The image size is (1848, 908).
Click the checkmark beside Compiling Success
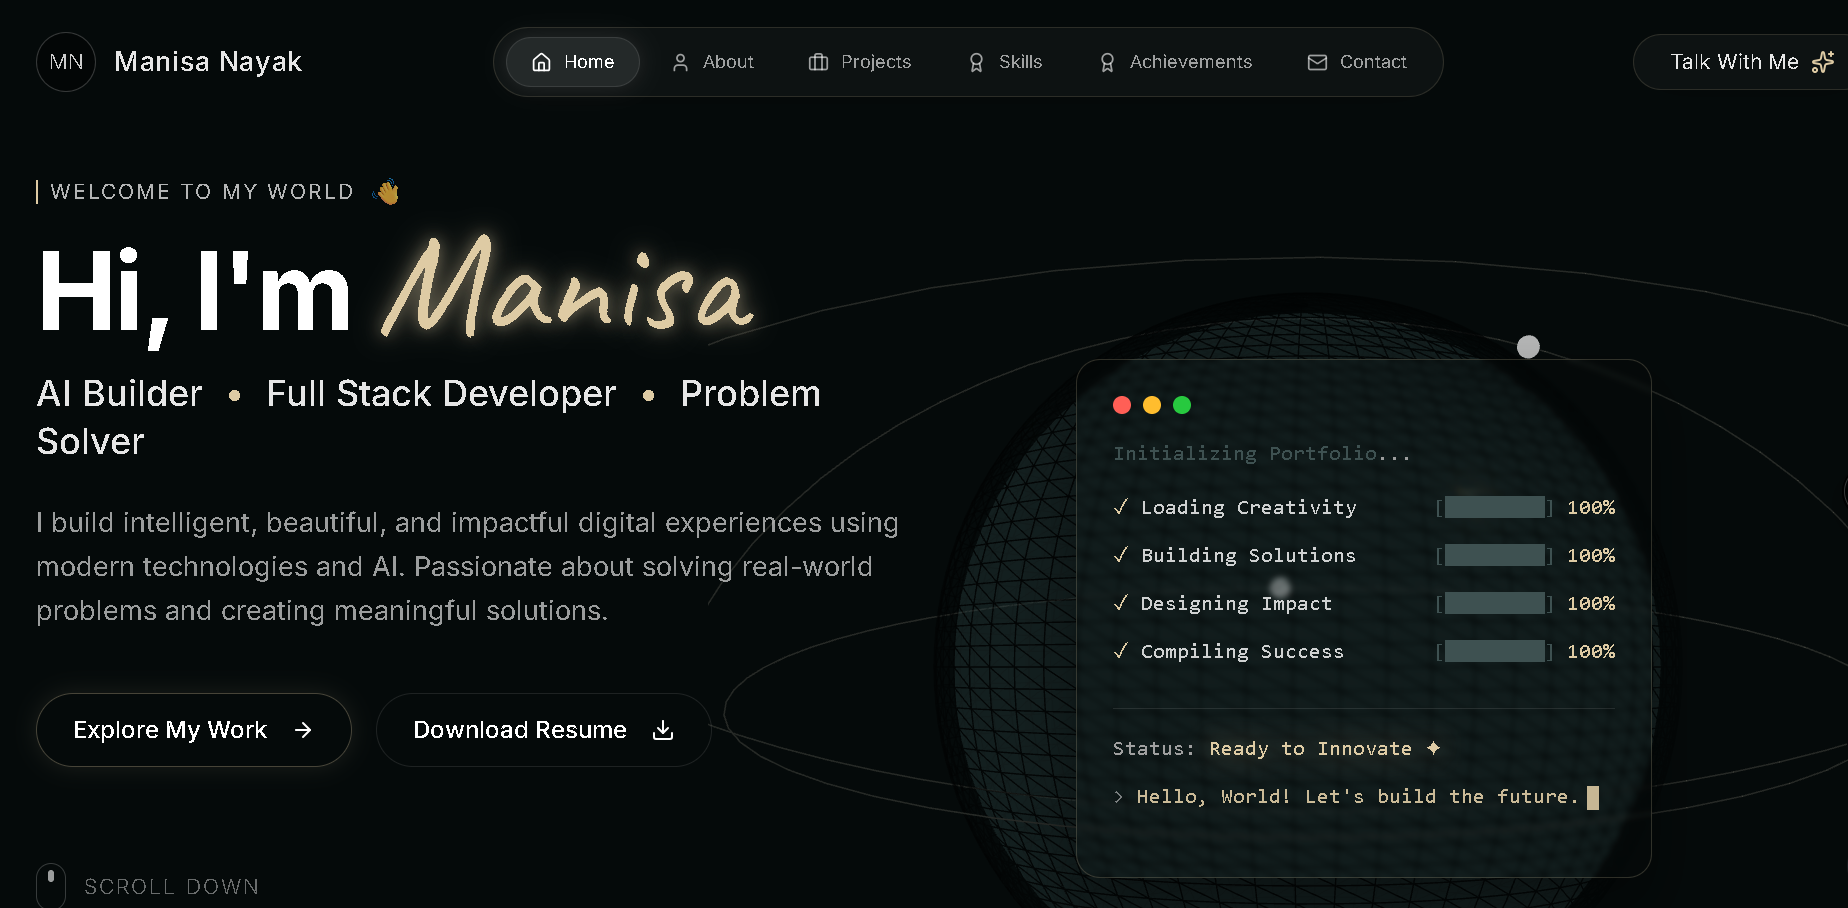1121,651
